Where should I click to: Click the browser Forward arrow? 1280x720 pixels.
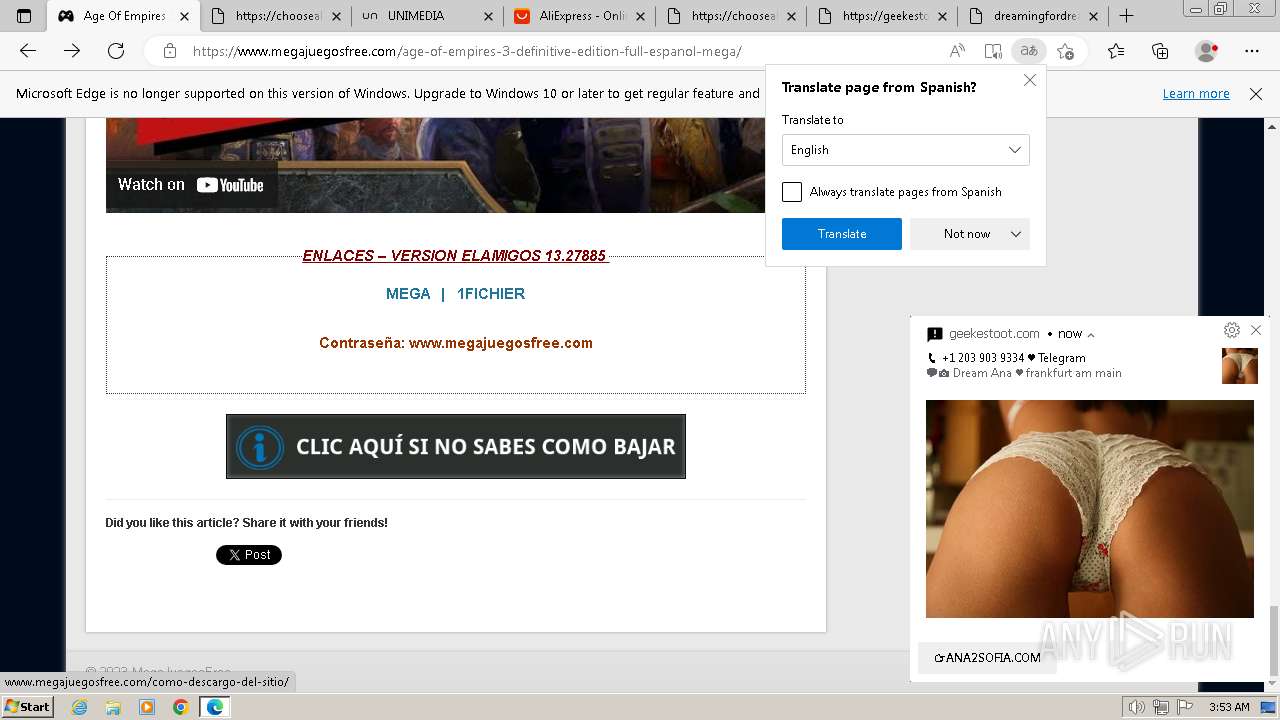[x=72, y=51]
